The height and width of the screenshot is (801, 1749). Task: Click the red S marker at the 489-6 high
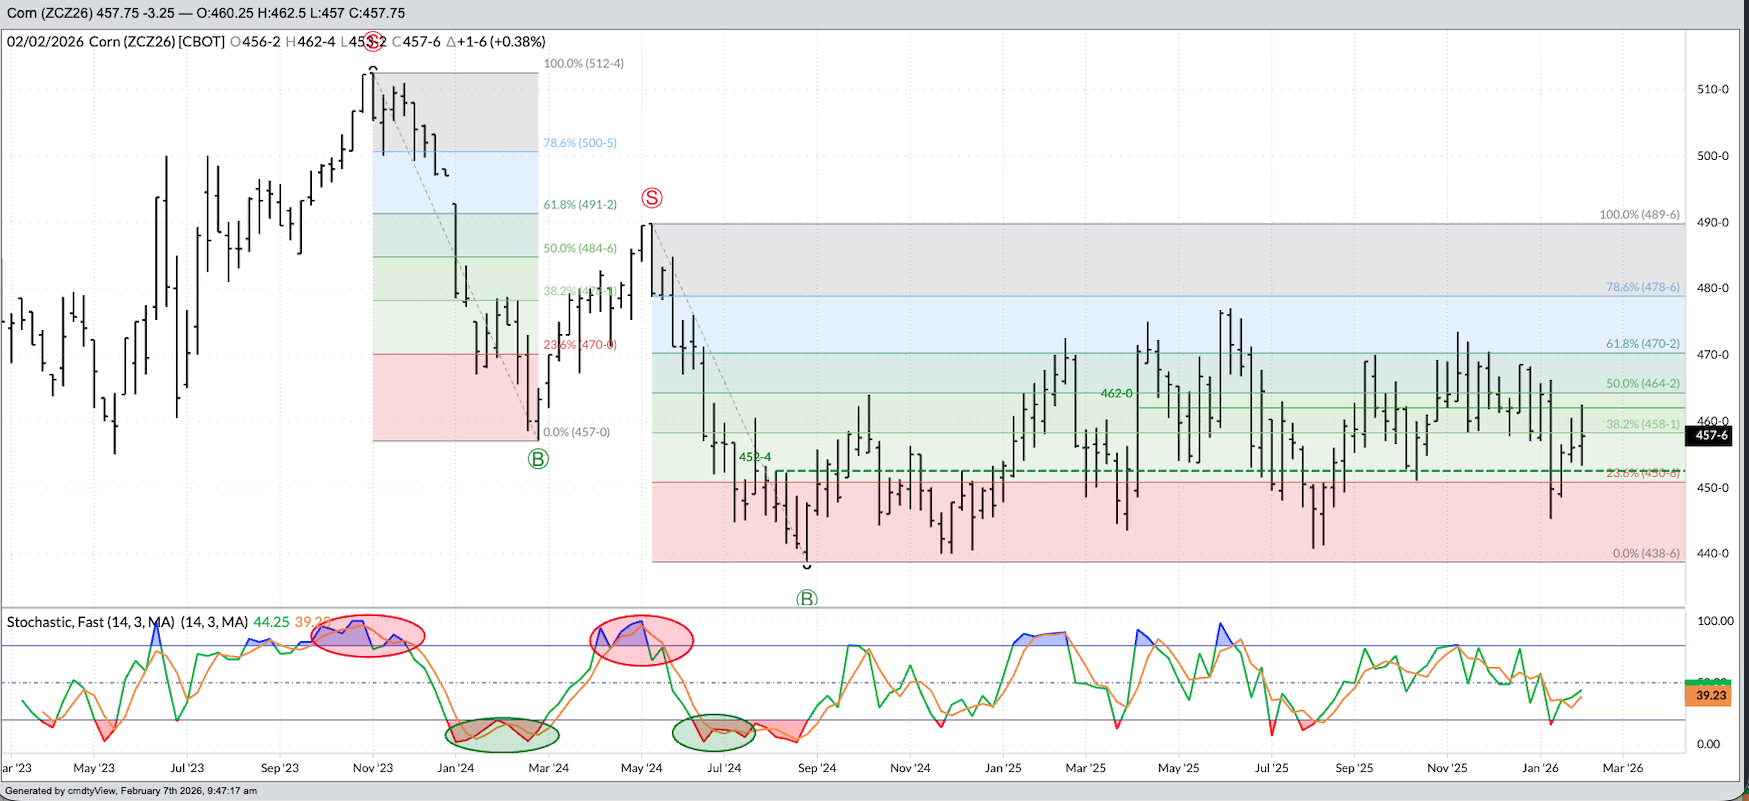tap(652, 197)
